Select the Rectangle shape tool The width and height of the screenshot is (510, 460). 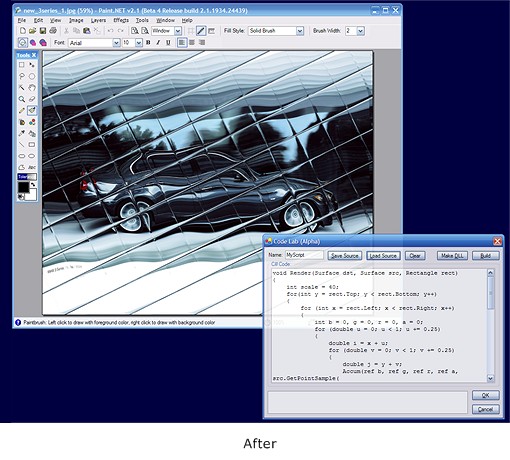click(32, 145)
